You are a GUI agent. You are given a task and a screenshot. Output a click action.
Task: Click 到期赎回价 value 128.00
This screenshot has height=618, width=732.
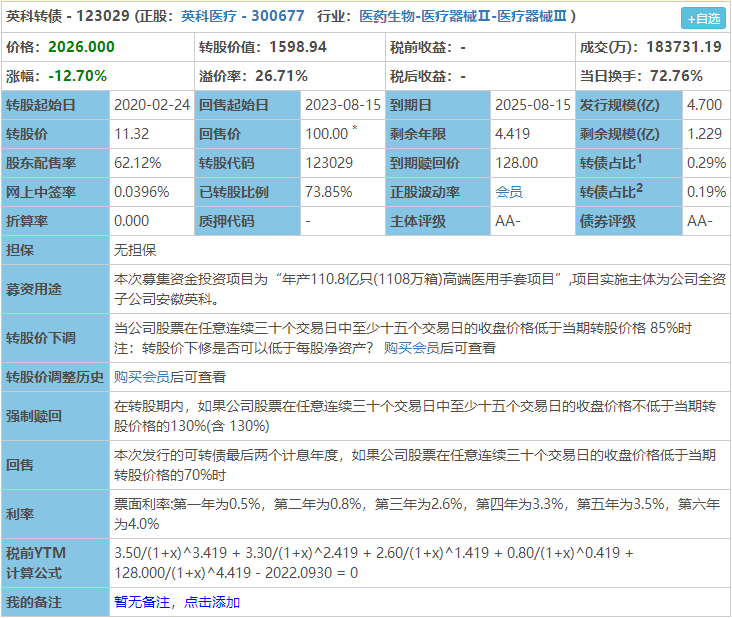click(516, 163)
